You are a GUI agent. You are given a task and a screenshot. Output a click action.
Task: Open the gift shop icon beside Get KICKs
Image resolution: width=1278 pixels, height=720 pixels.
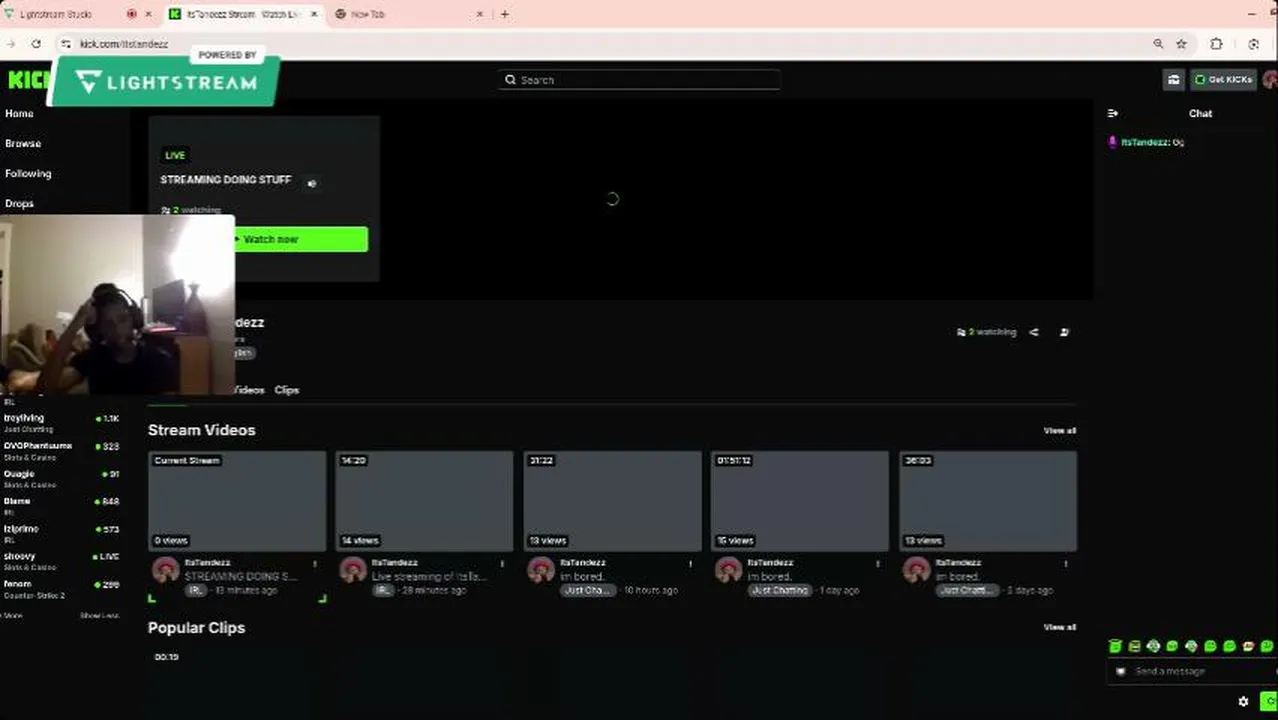pyautogui.click(x=1174, y=79)
